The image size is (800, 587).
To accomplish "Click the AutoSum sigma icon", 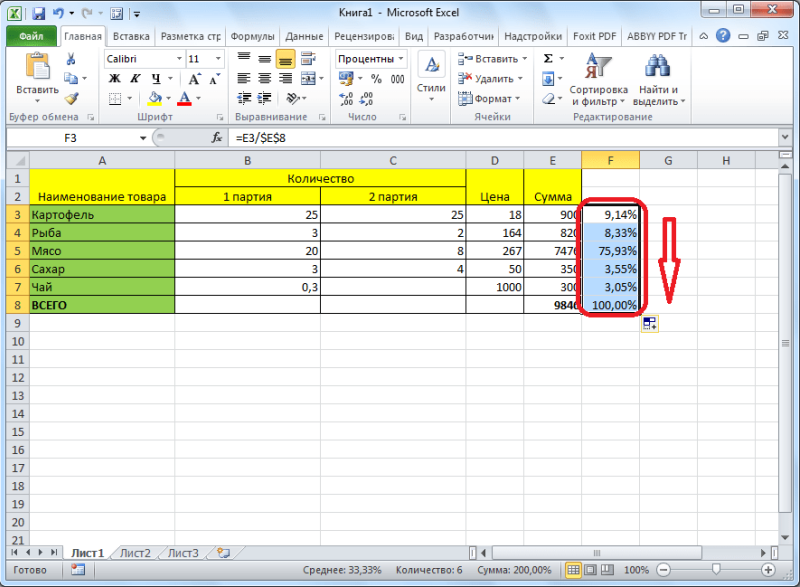I will [548, 59].
